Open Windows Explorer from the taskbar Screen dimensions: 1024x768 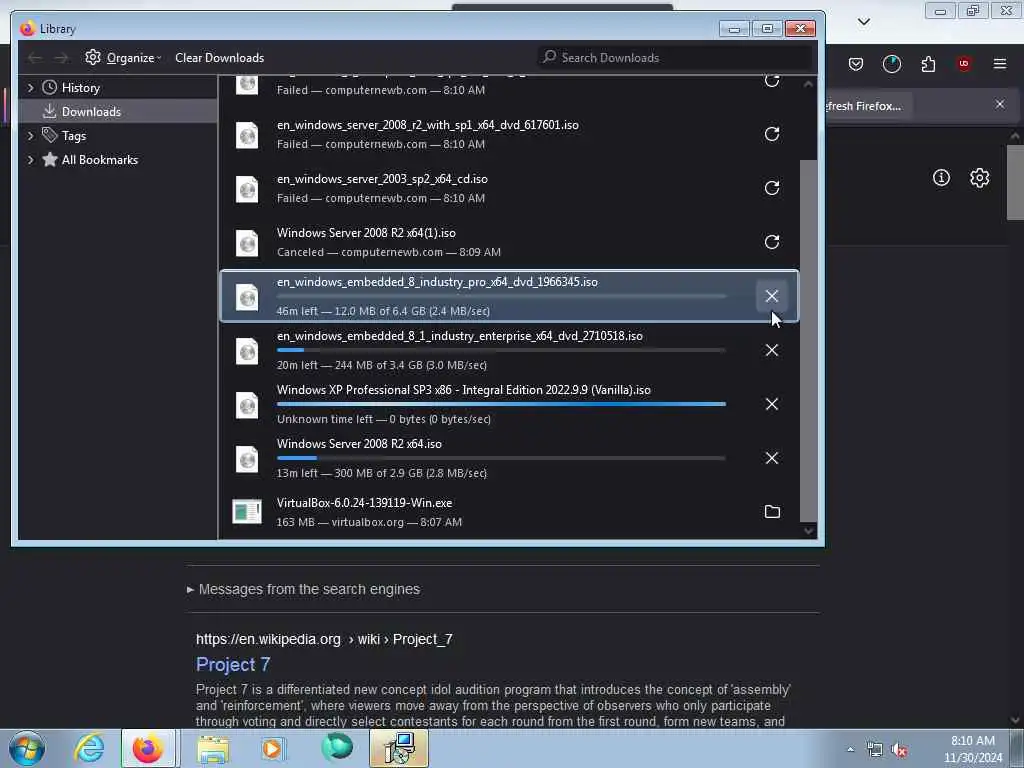click(x=213, y=748)
